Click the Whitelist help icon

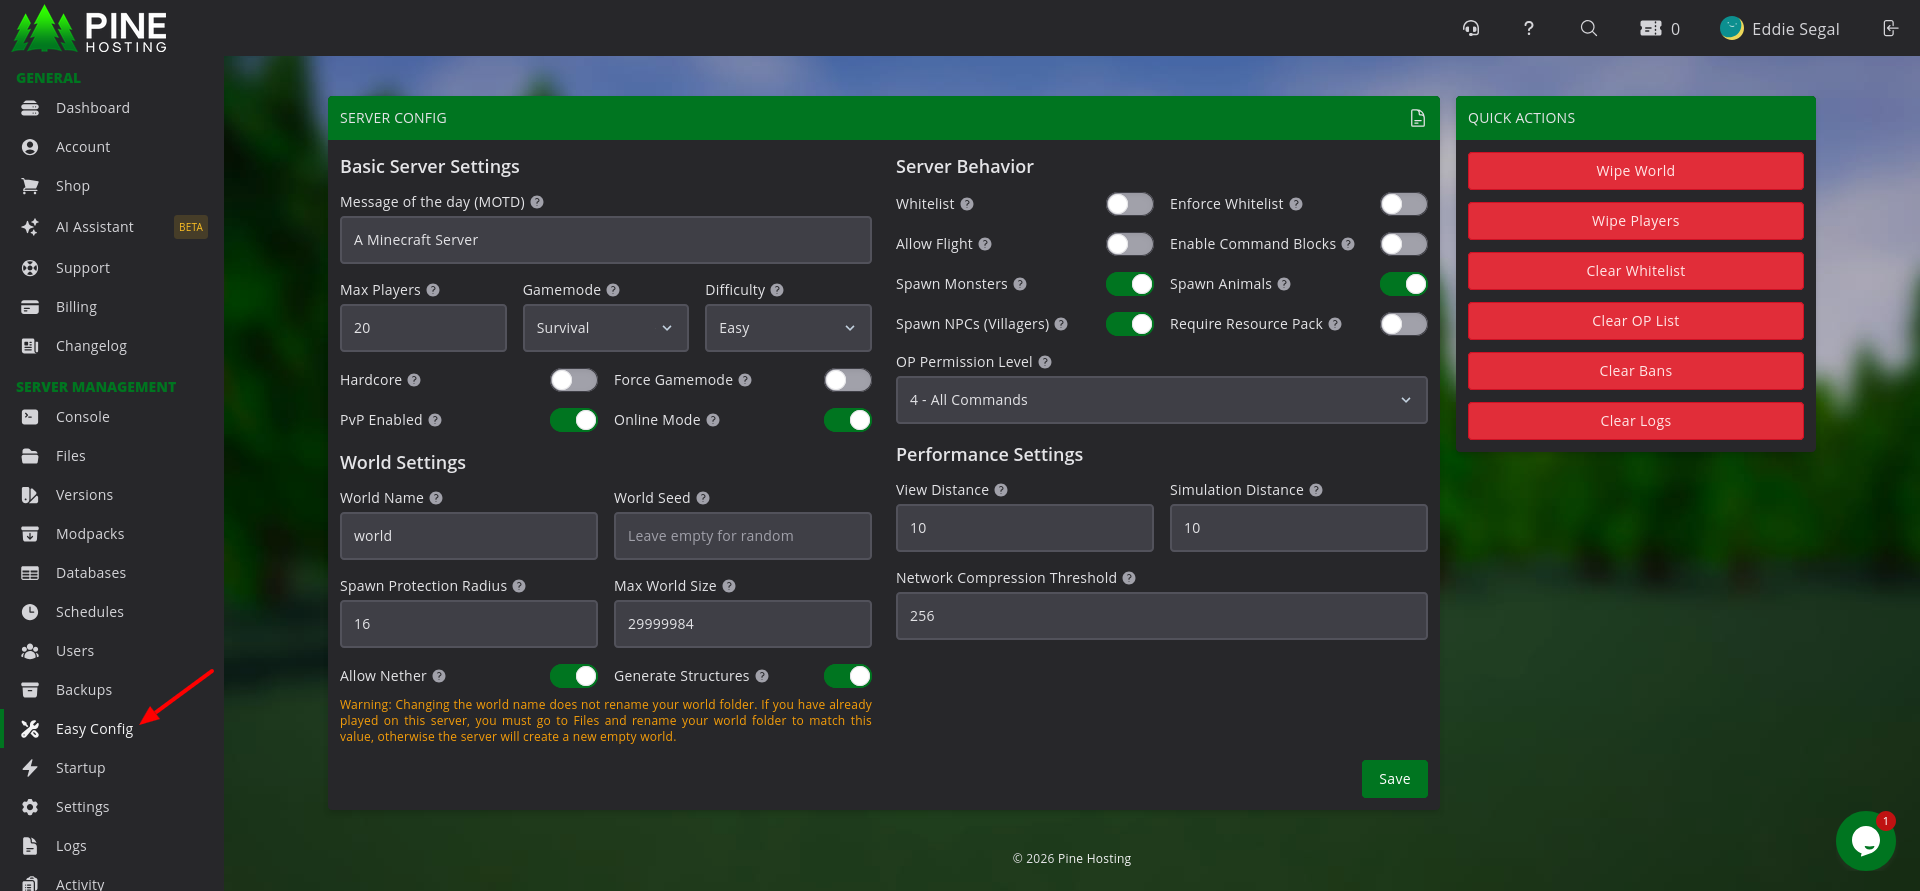(x=967, y=204)
